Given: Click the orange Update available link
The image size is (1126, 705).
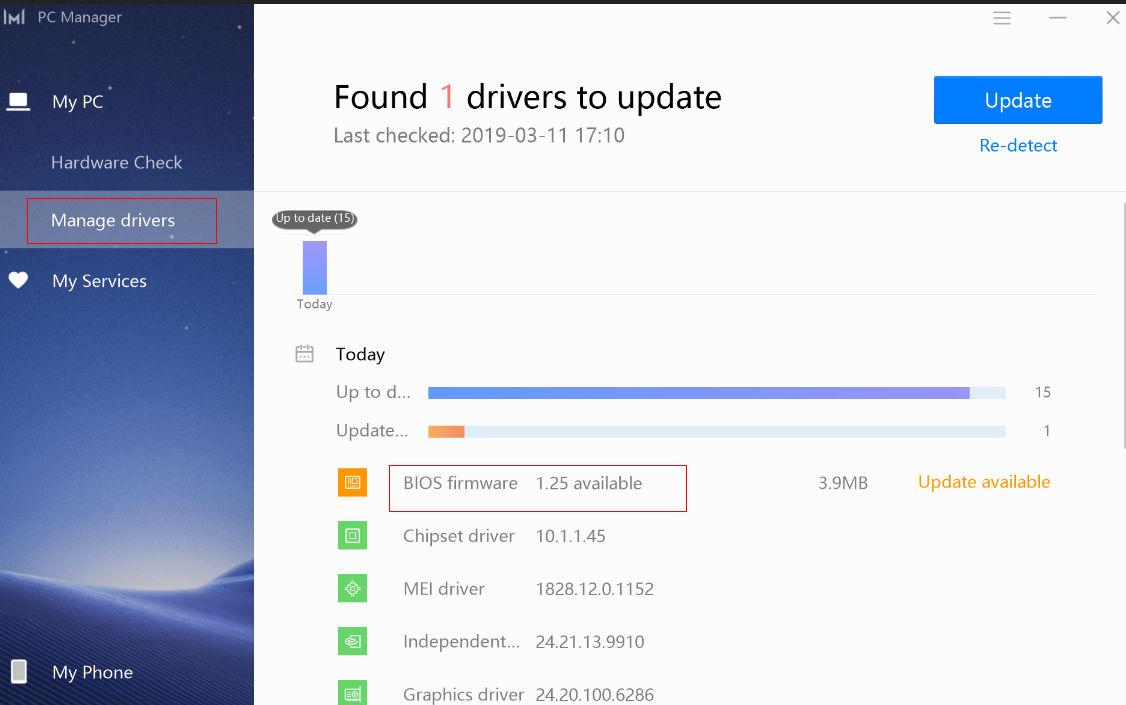Looking at the screenshot, I should (984, 482).
